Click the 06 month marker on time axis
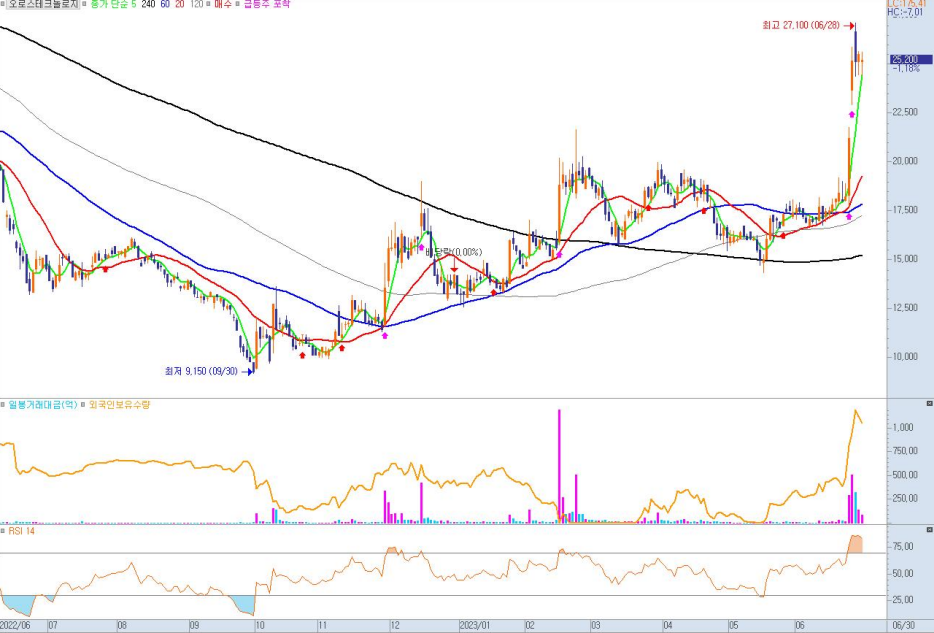Viewport: 934px width, 633px height. [x=800, y=626]
